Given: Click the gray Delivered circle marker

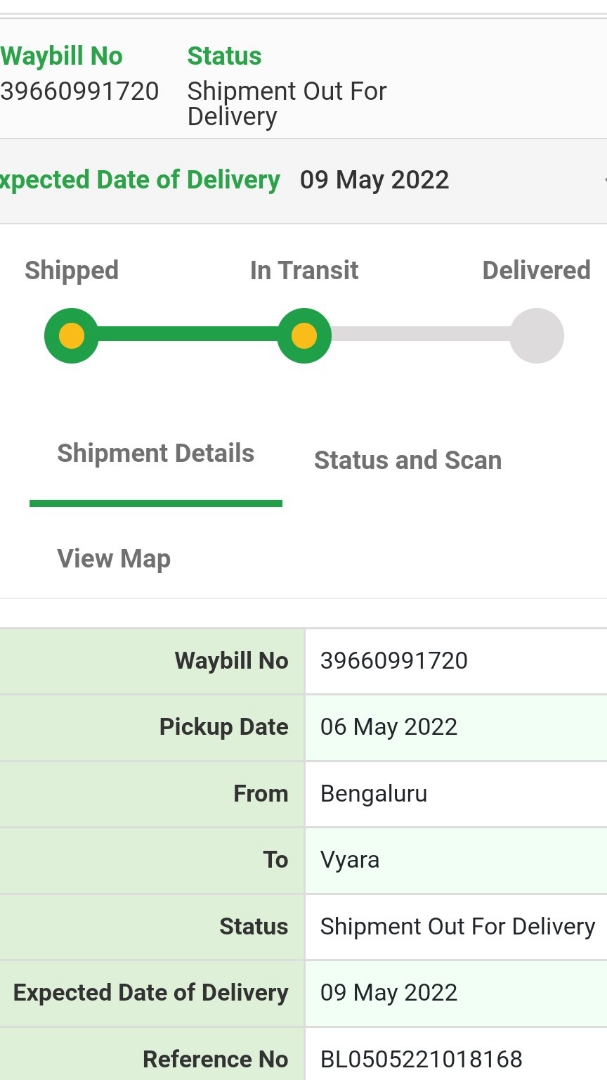Looking at the screenshot, I should [537, 336].
